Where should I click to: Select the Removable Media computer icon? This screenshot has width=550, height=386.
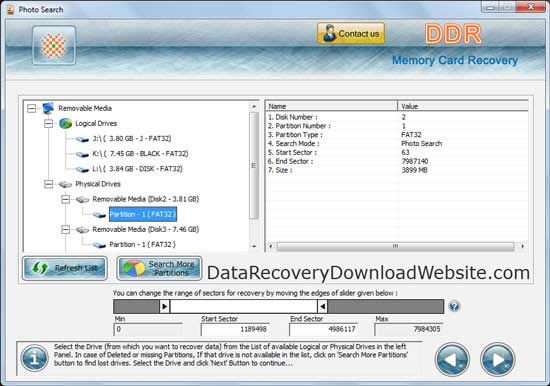pos(48,108)
